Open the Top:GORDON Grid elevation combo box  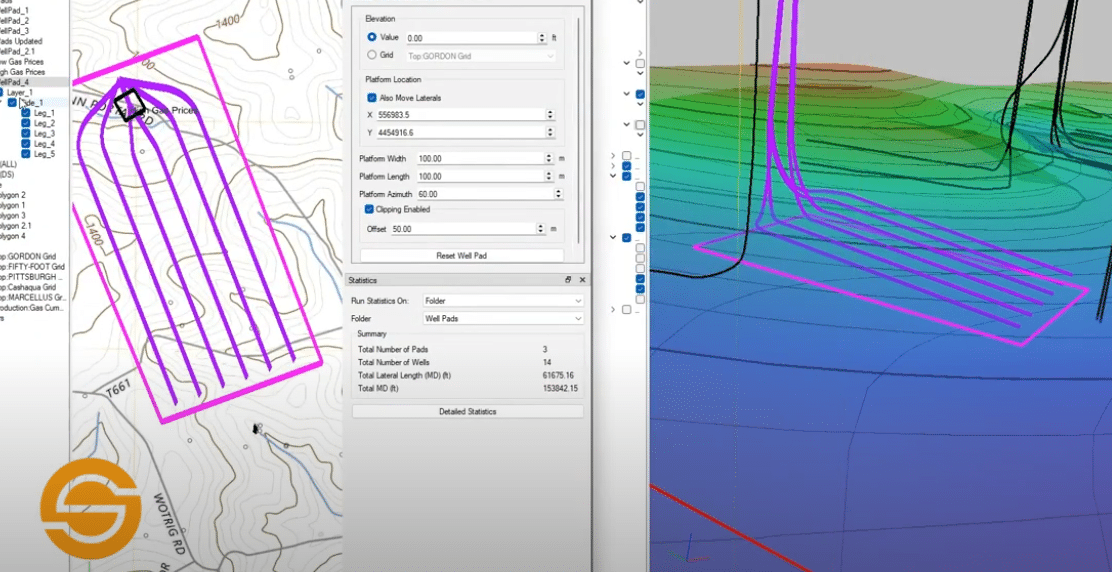[x=481, y=55]
